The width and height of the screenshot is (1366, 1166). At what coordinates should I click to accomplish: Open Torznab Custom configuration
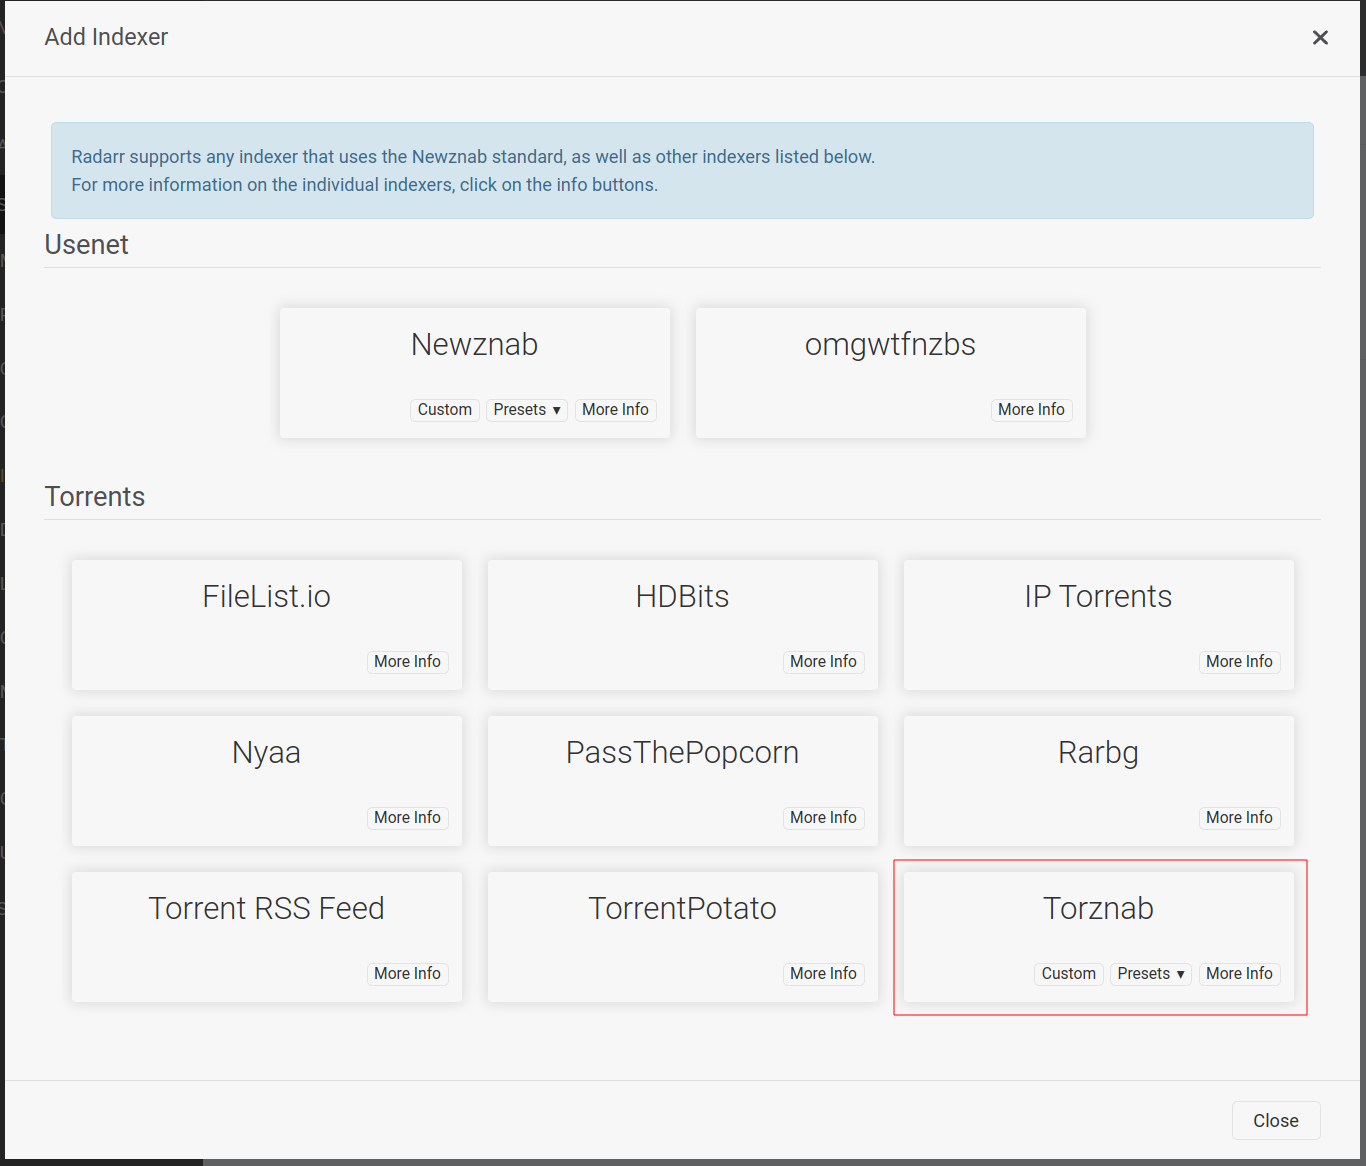coord(1069,974)
